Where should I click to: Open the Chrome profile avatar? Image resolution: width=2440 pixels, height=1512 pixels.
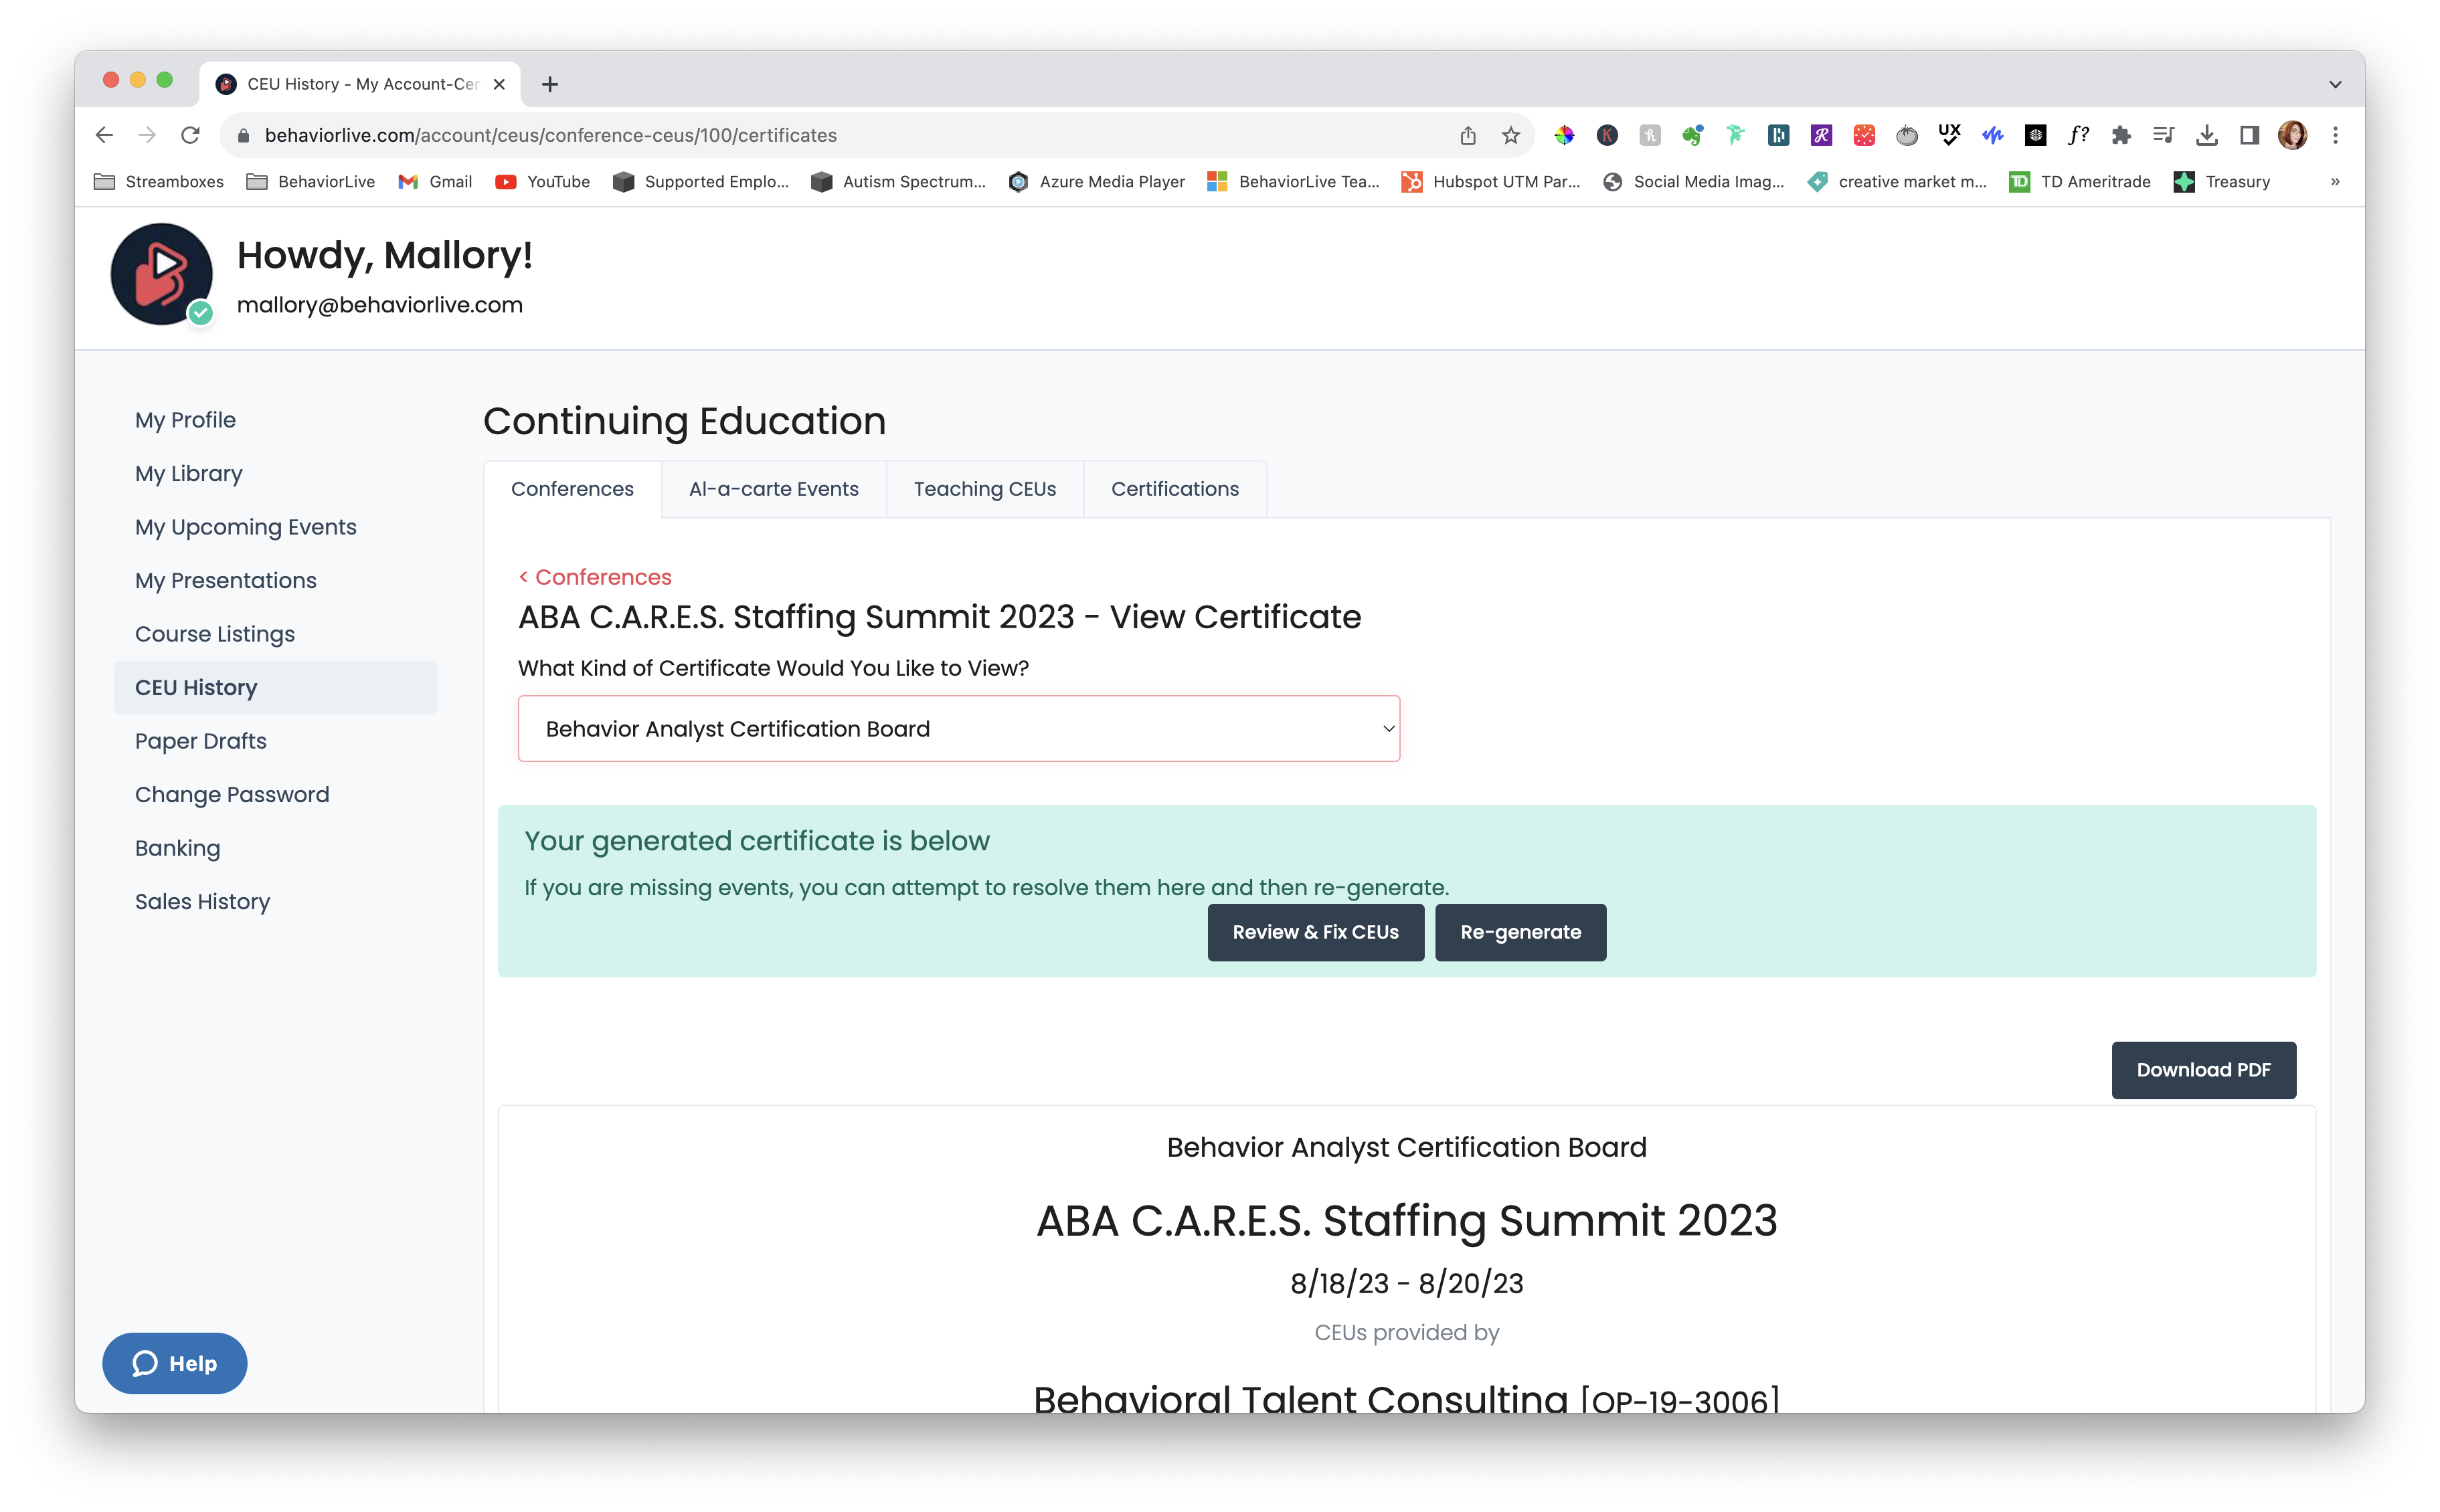coord(2293,135)
